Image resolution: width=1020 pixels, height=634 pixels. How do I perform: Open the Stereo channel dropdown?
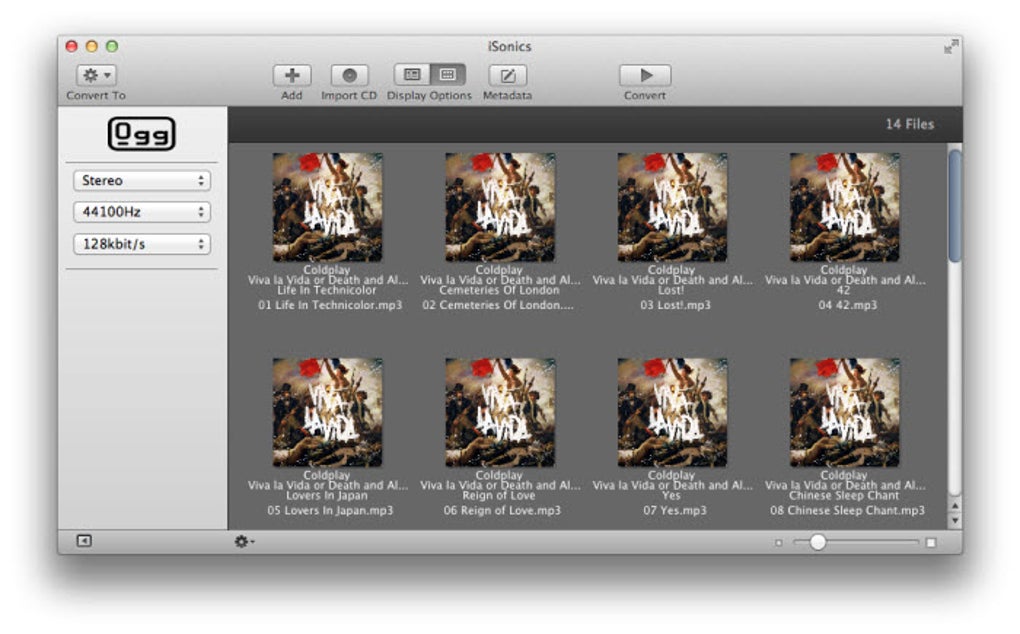(x=142, y=180)
